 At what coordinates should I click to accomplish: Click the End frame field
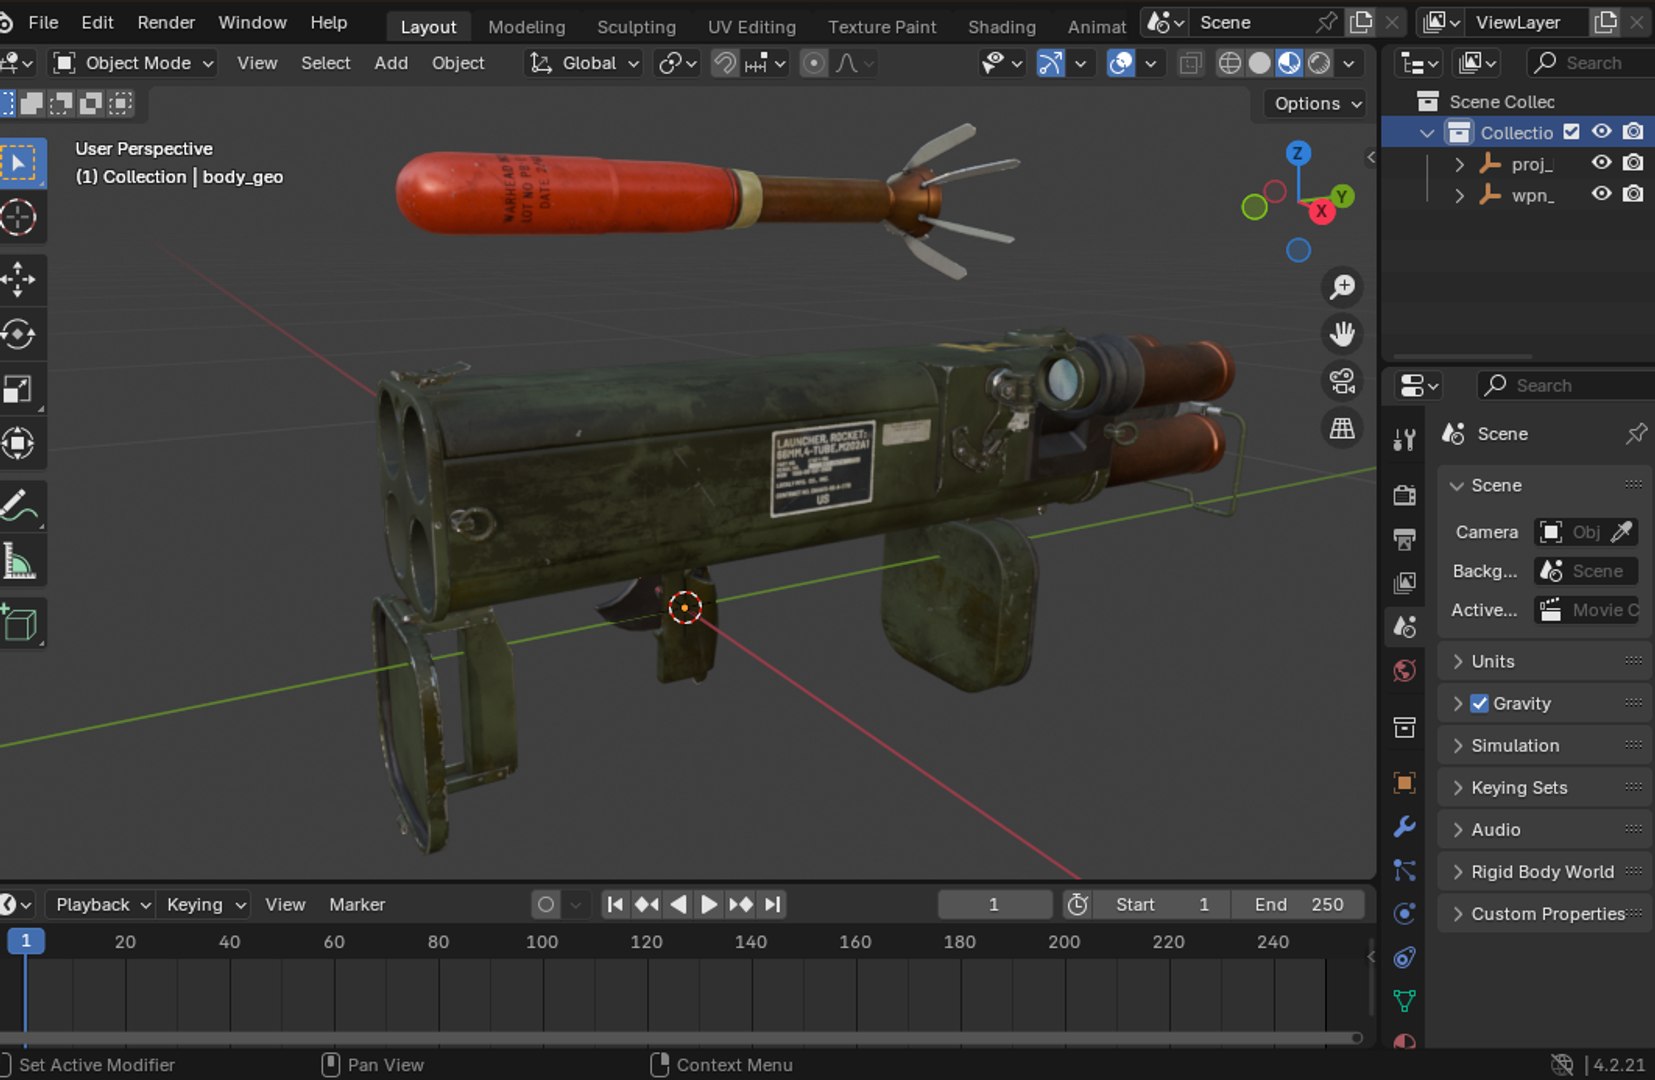(1298, 904)
